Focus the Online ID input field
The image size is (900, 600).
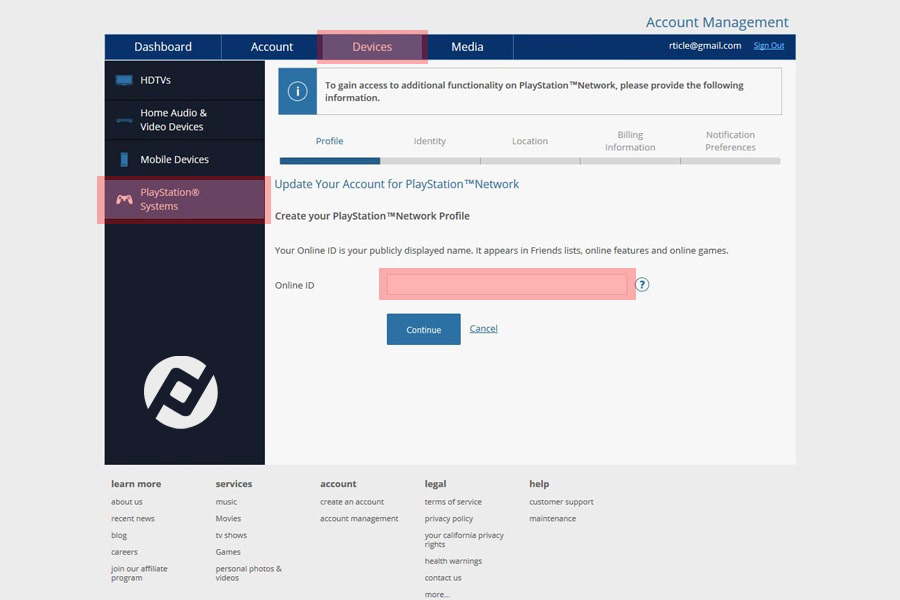pos(507,284)
